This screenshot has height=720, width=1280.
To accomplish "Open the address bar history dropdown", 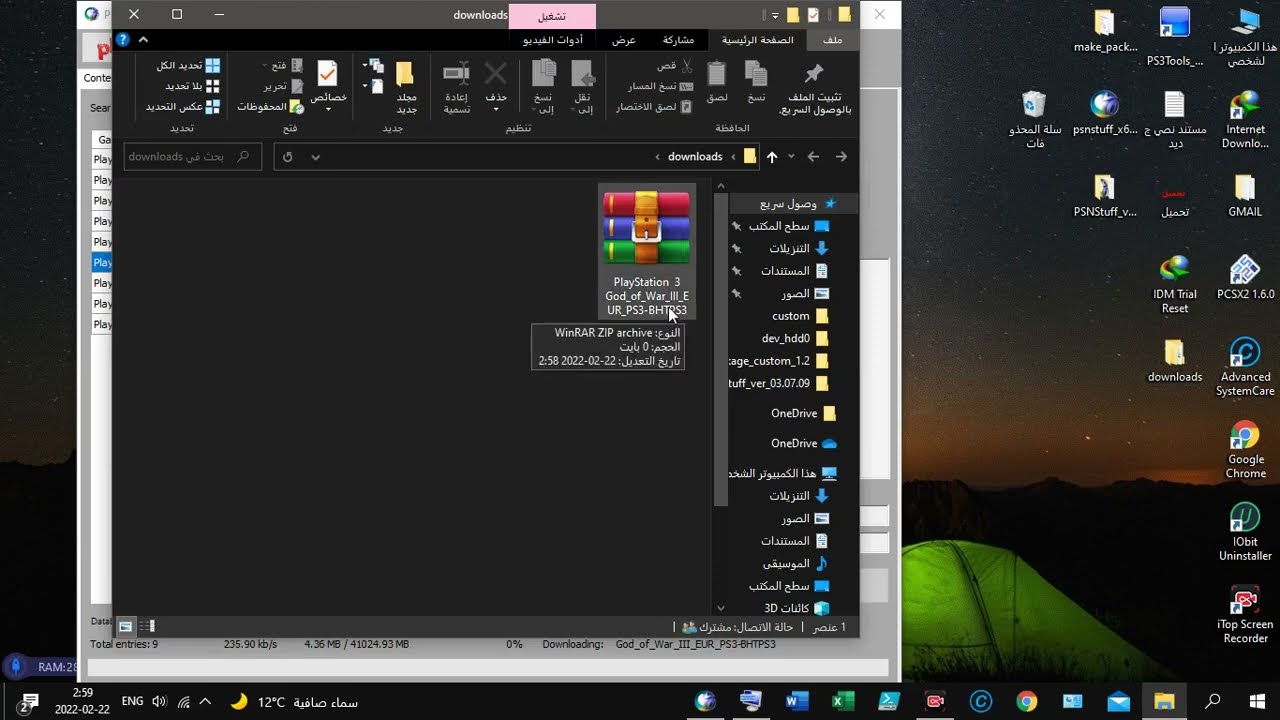I will (315, 156).
